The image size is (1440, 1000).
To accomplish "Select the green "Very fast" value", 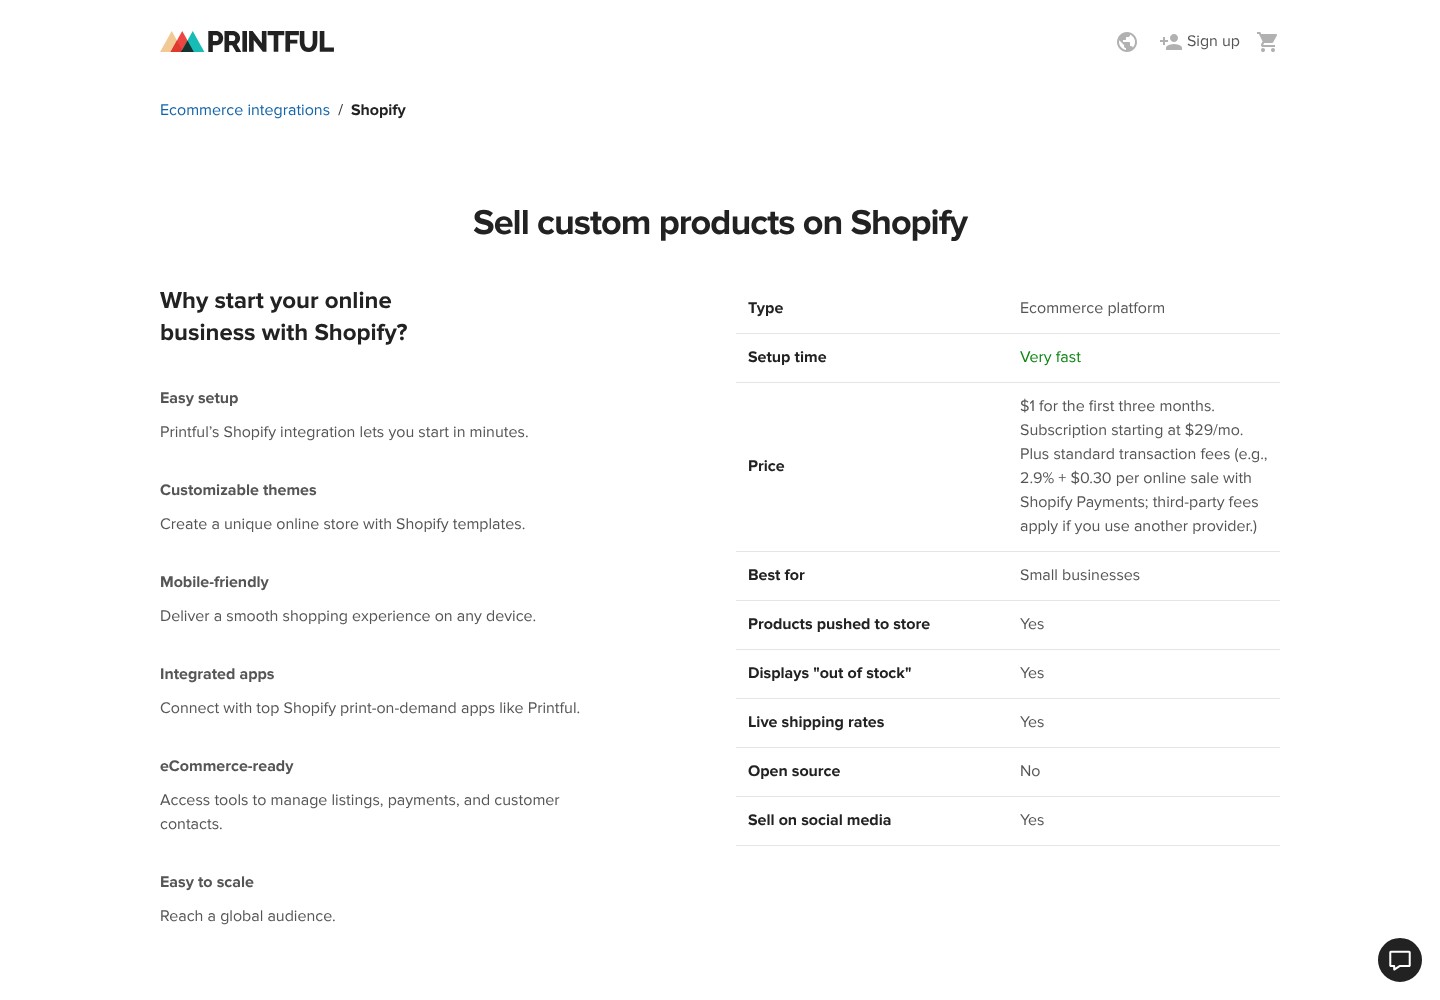I will pyautogui.click(x=1050, y=357).
